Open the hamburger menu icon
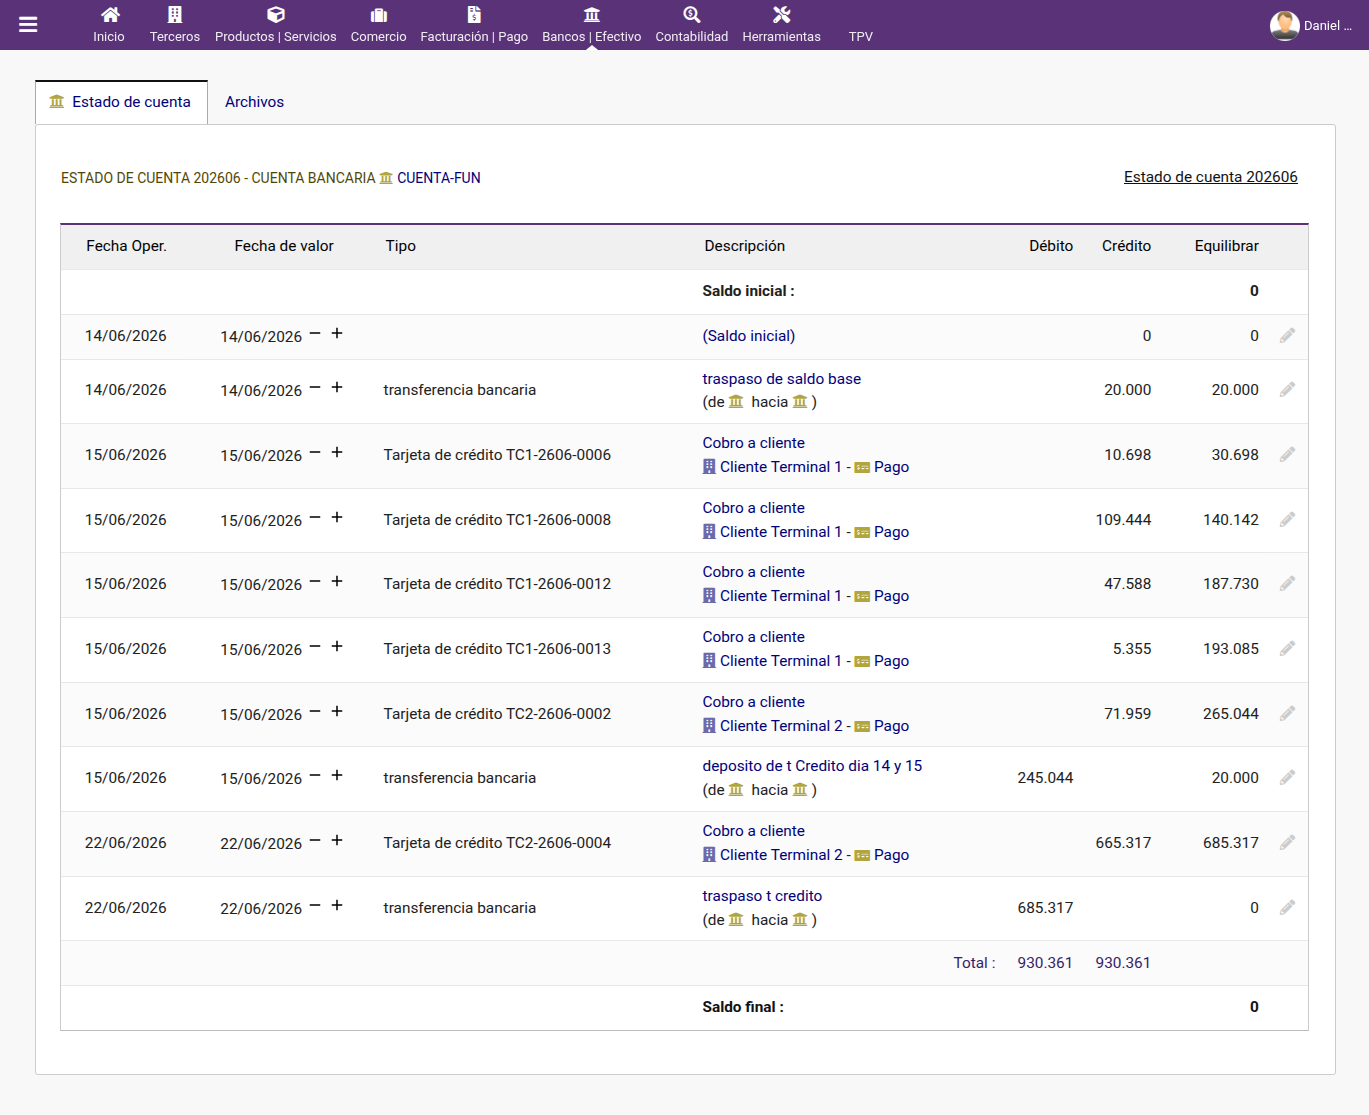The height and width of the screenshot is (1115, 1369). click(x=28, y=25)
